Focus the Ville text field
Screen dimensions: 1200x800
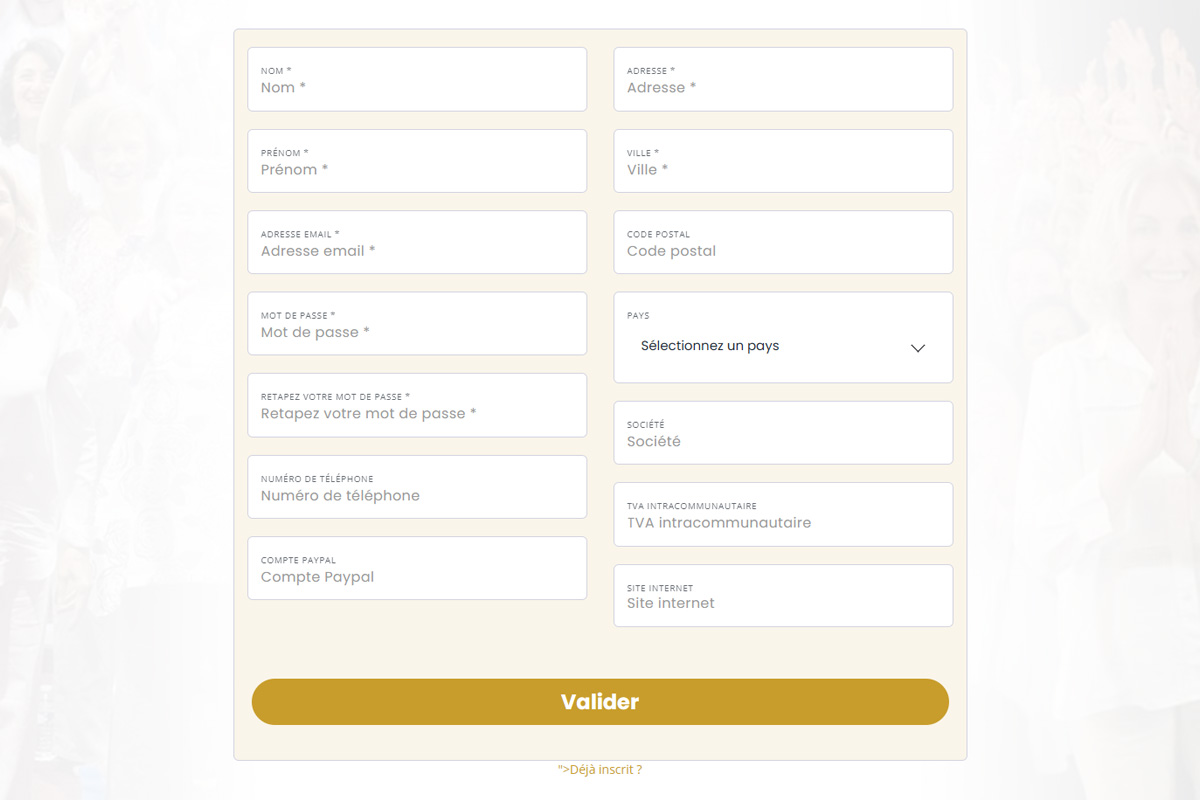coord(782,169)
